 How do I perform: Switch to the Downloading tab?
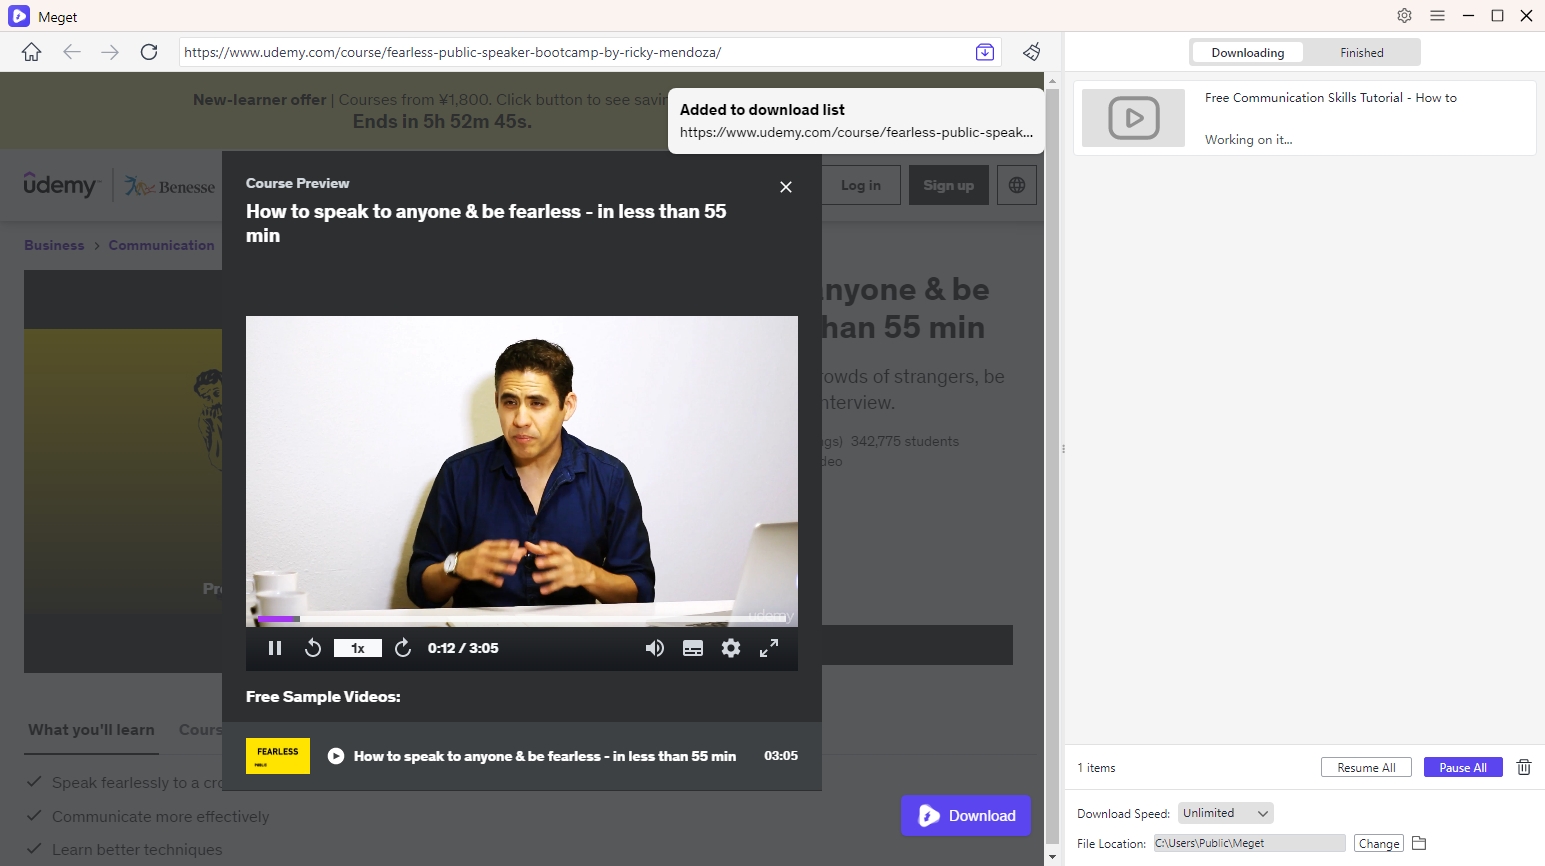tap(1247, 52)
